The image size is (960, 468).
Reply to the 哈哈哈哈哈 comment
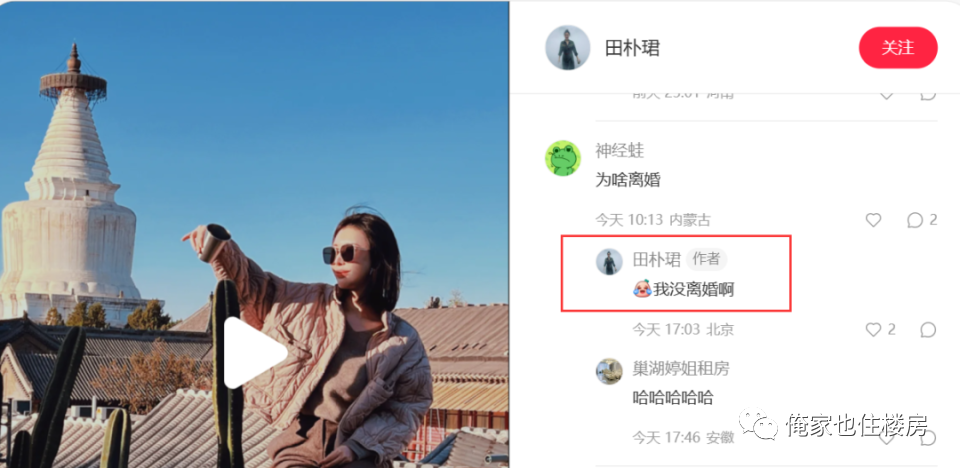(x=928, y=437)
